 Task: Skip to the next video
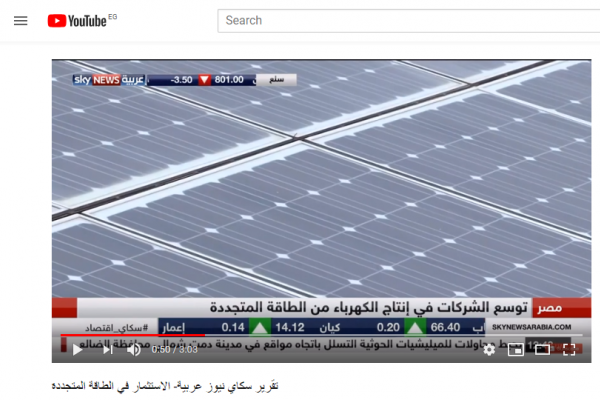pos(108,349)
